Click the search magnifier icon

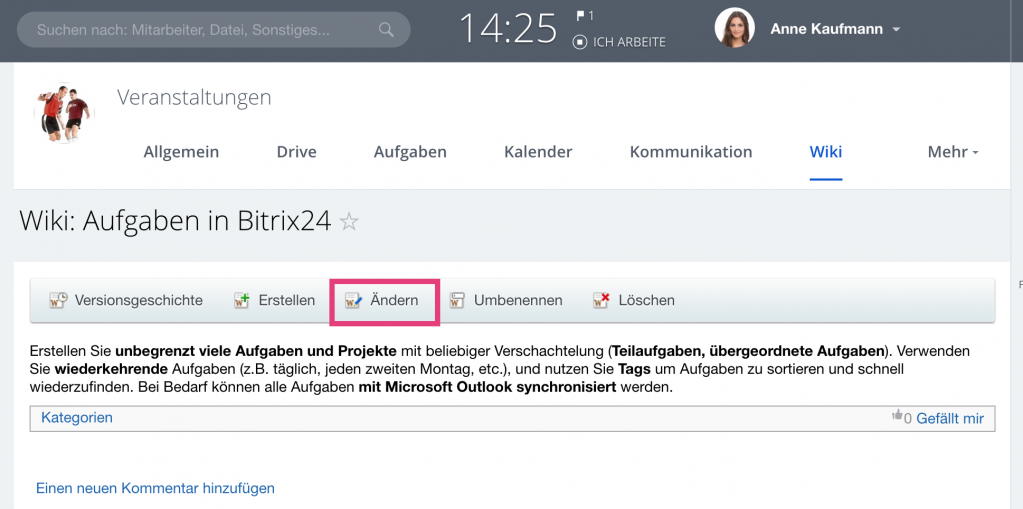386,29
